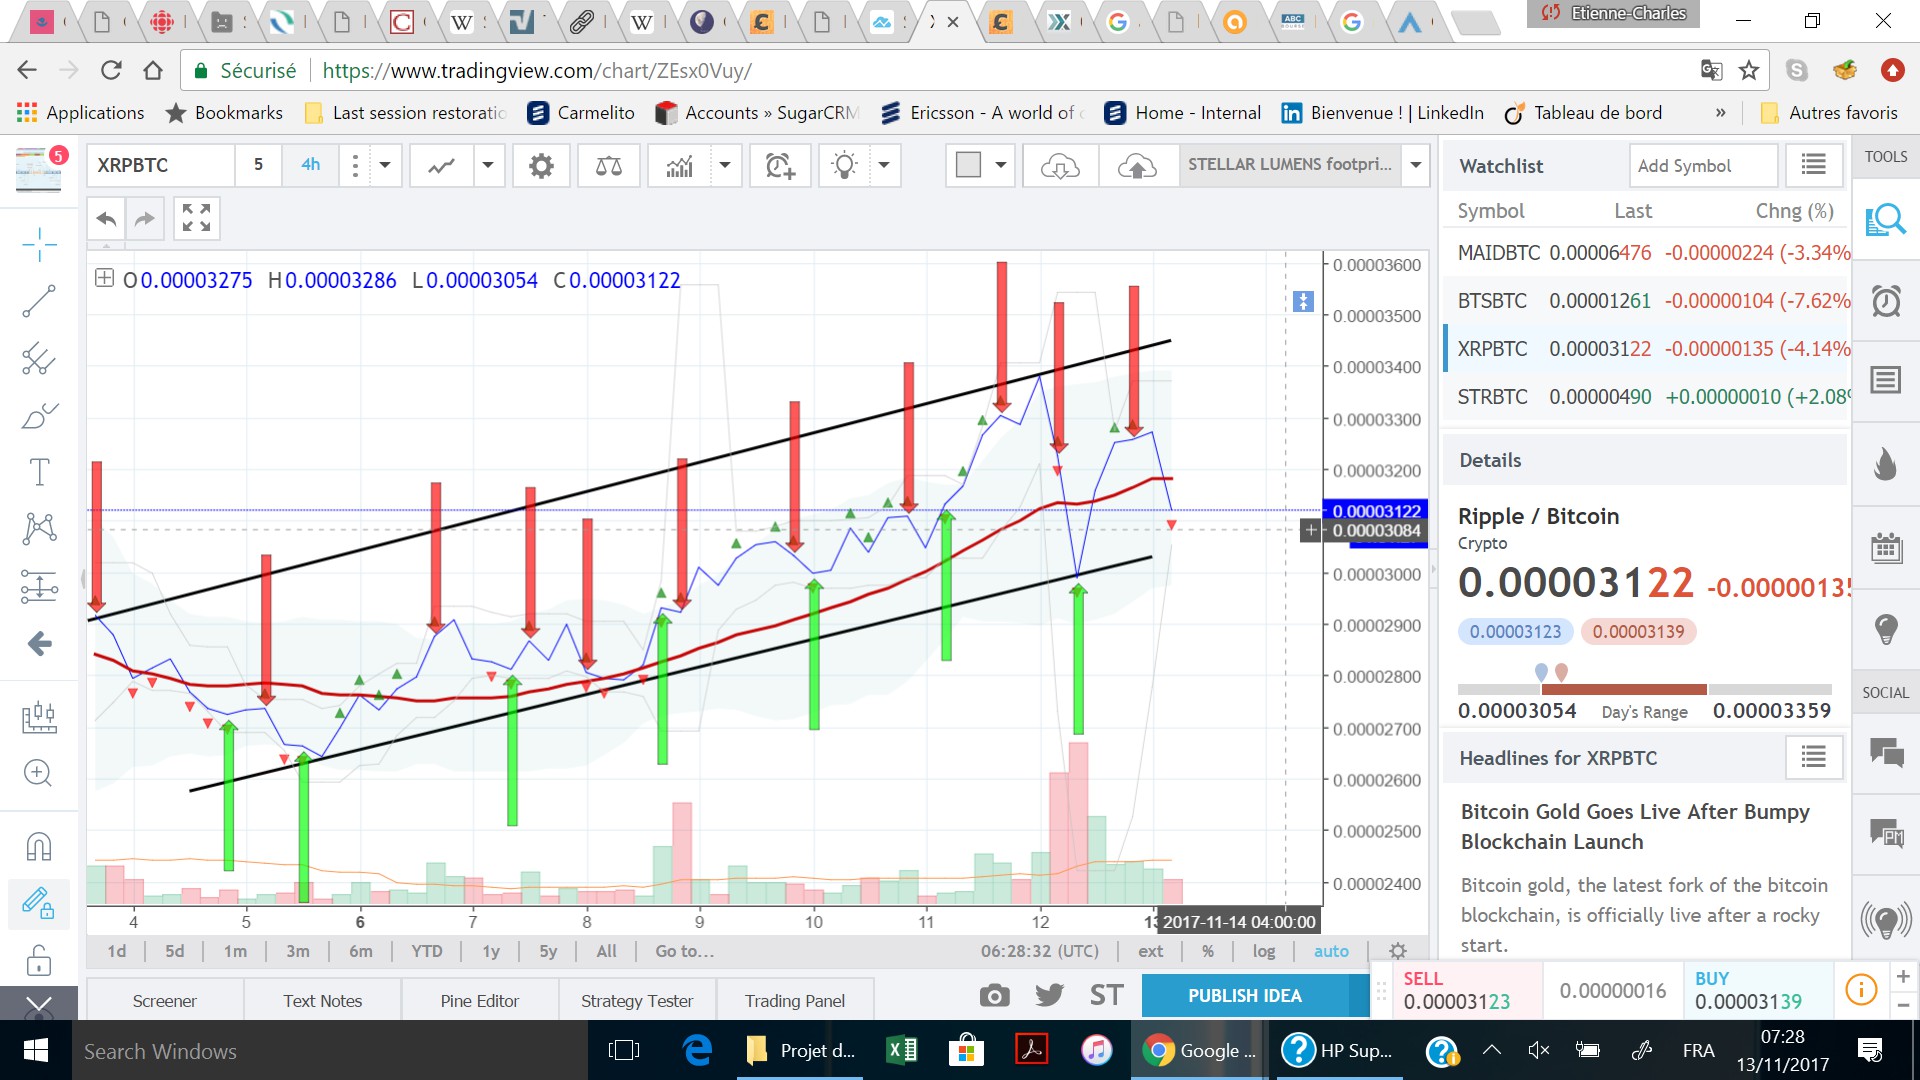Click the magnet mode icon
The height and width of the screenshot is (1080, 1920).
pos(39,847)
